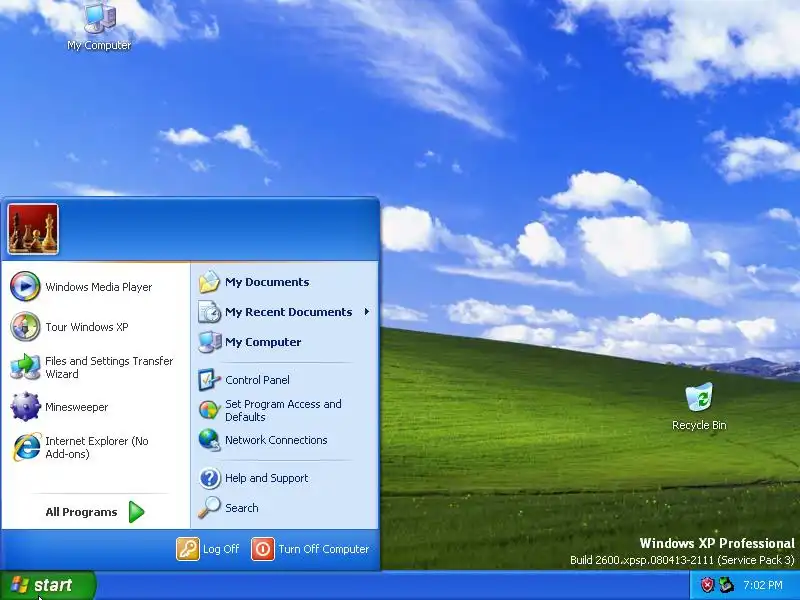
Task: Click the red security shield tray icon
Action: click(x=707, y=585)
